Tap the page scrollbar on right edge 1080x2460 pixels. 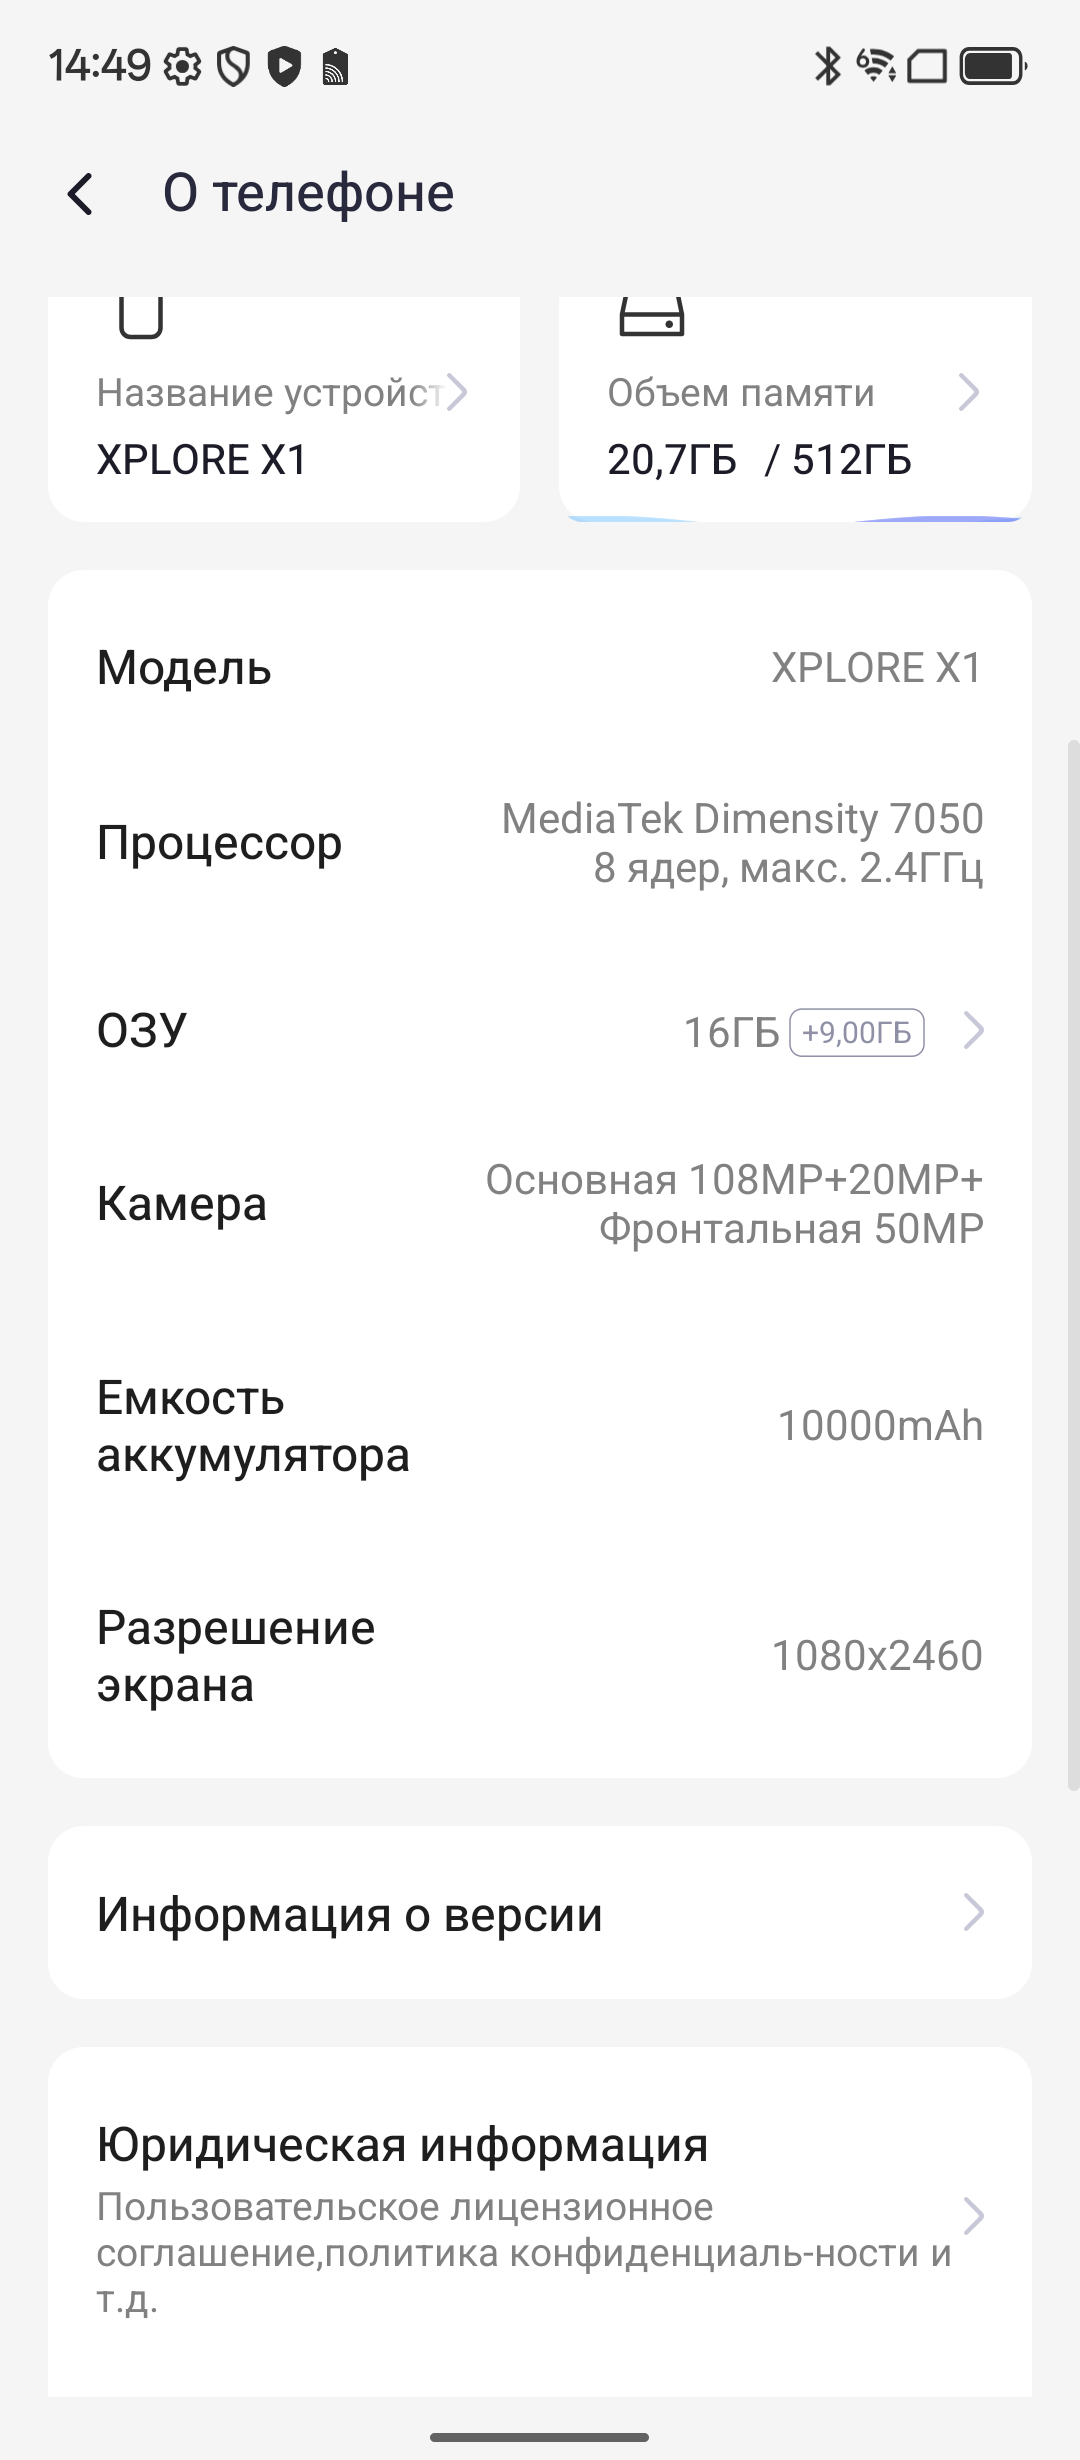click(x=1073, y=1260)
